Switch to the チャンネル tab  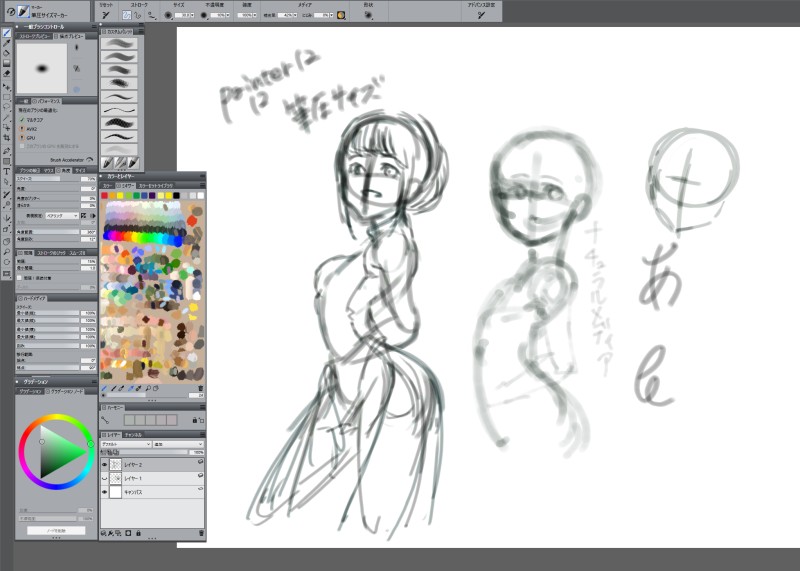[x=134, y=435]
